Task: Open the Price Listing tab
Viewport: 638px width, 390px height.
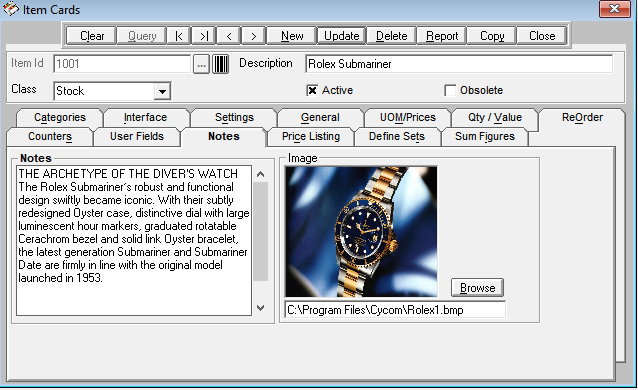Action: (x=311, y=137)
